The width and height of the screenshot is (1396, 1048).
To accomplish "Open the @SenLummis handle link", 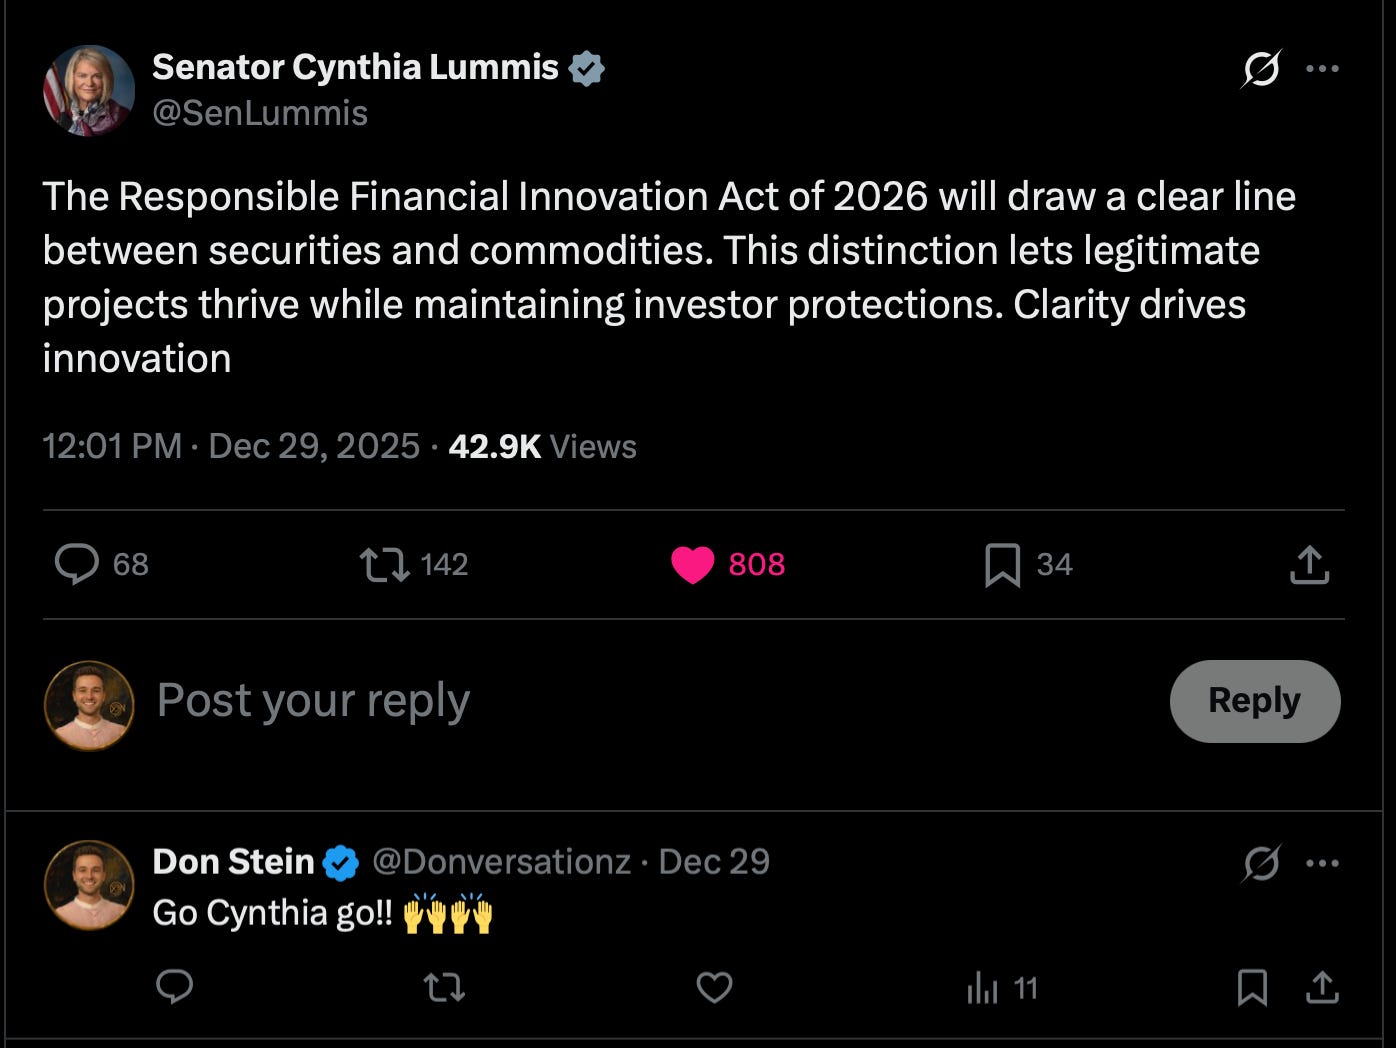I will click(x=260, y=113).
